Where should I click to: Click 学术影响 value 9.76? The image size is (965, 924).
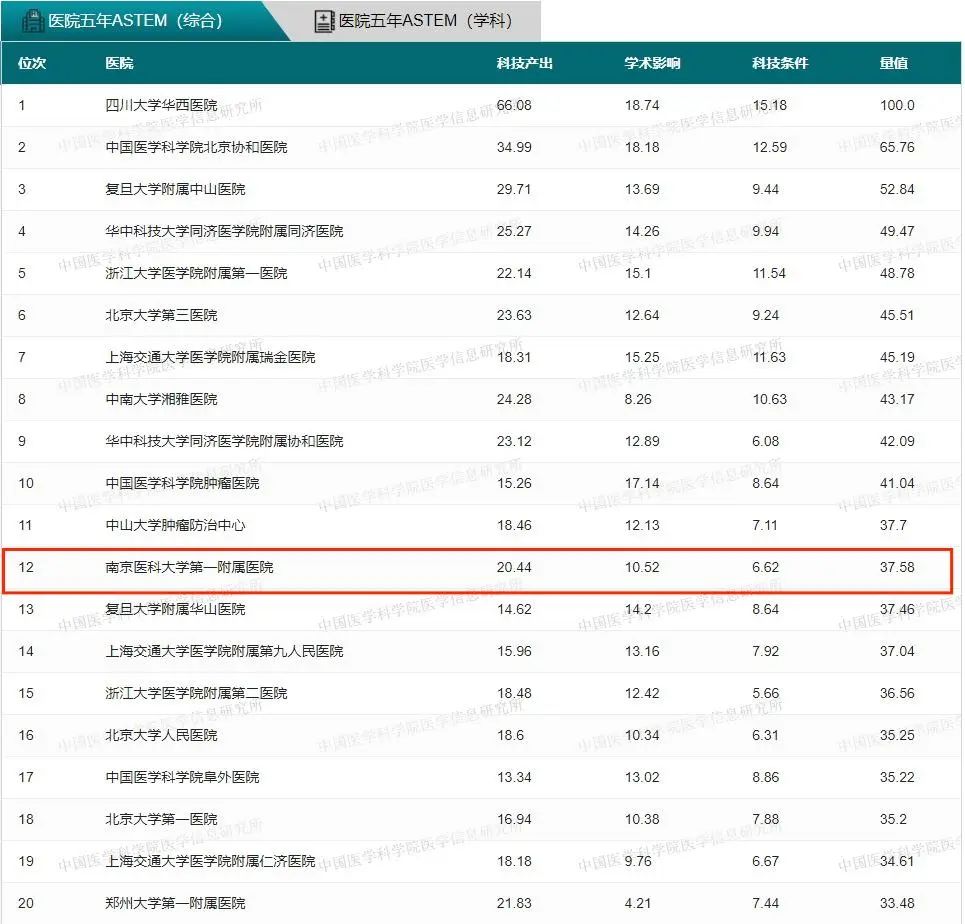point(638,861)
